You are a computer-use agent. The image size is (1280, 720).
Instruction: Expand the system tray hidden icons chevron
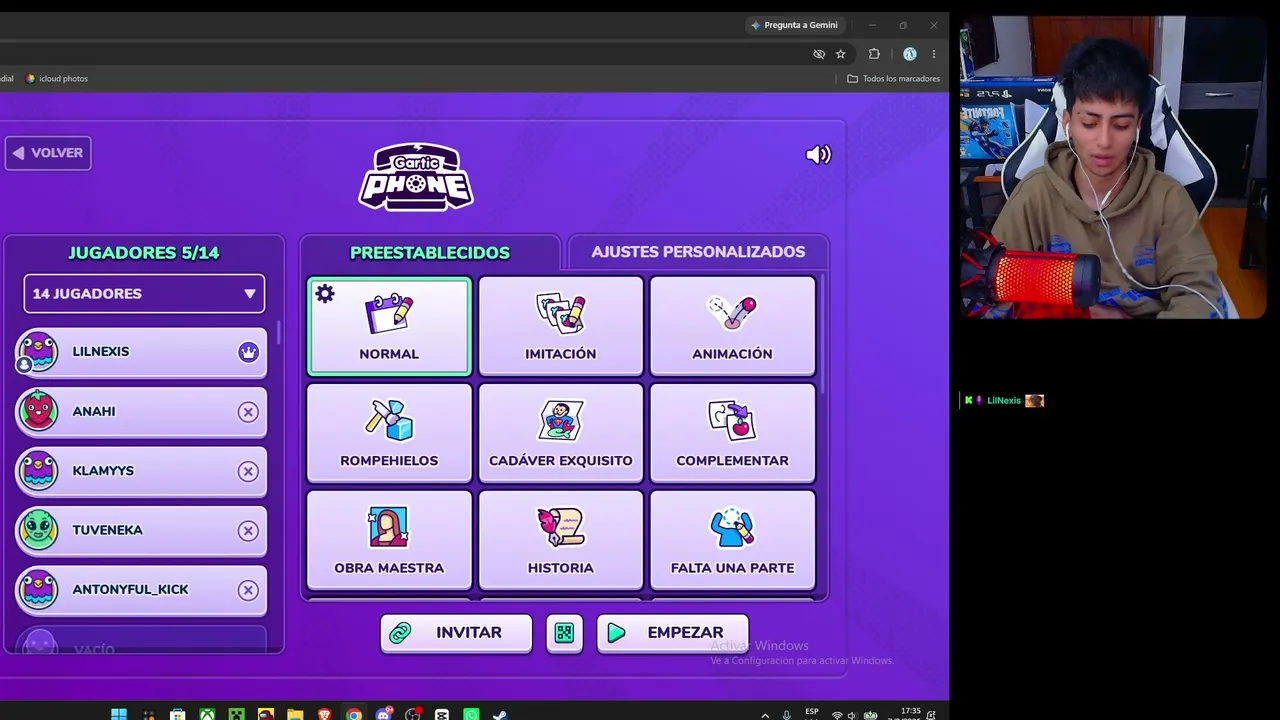[765, 715]
